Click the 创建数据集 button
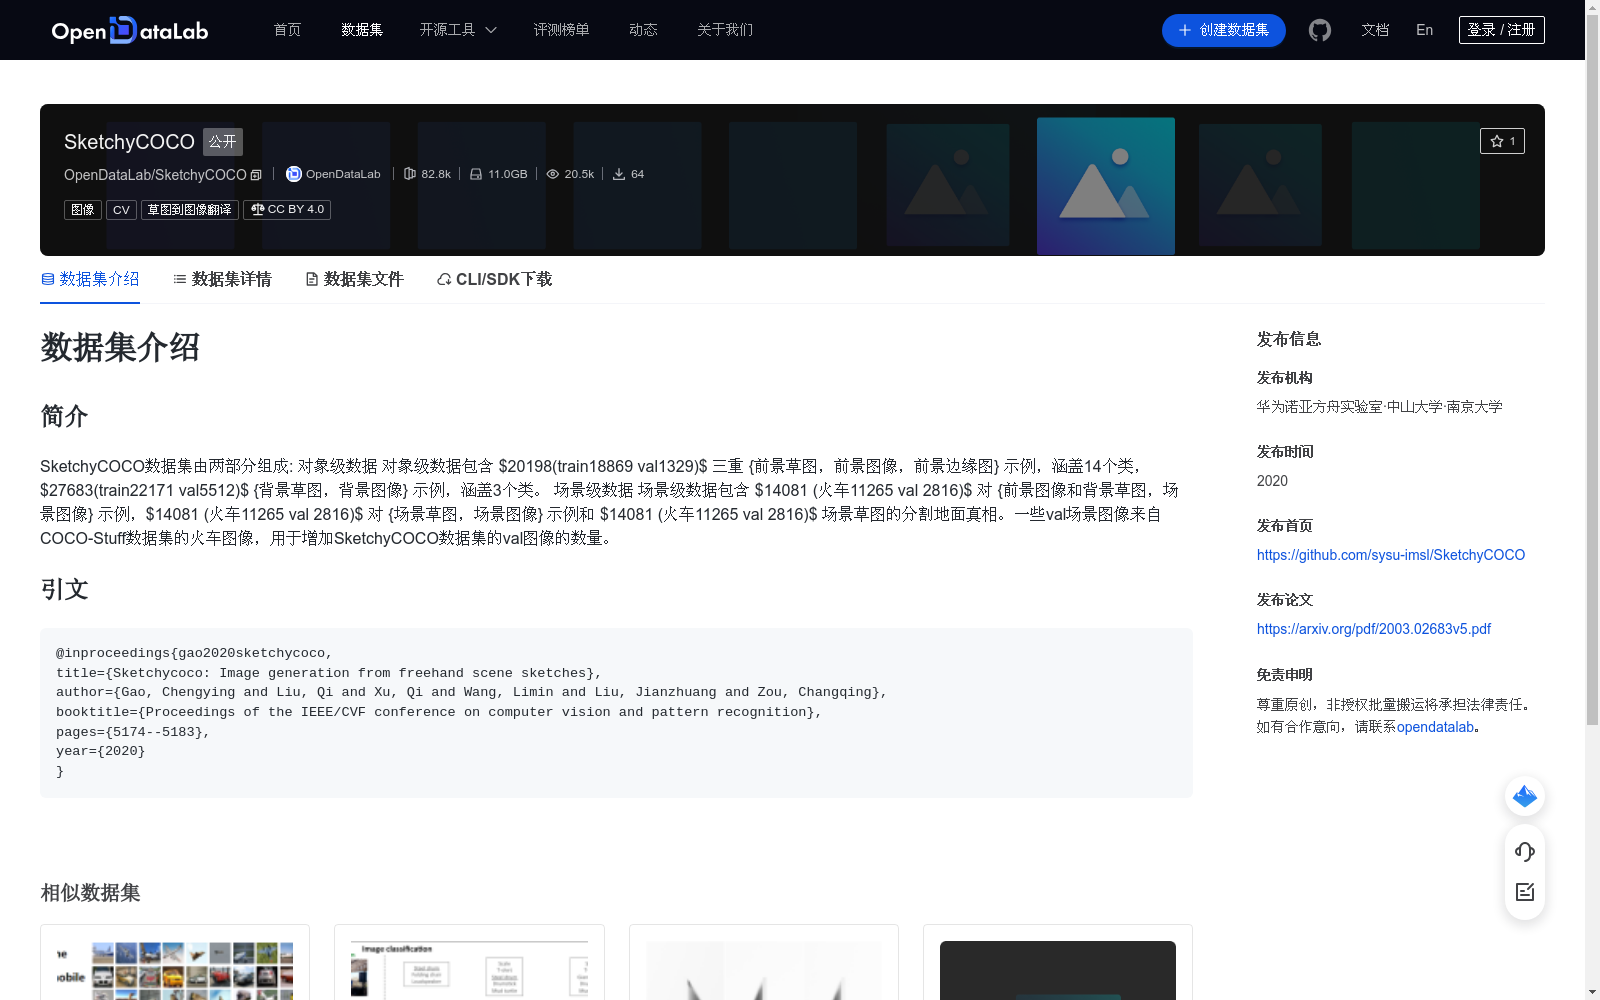The width and height of the screenshot is (1600, 1000). pyautogui.click(x=1224, y=30)
